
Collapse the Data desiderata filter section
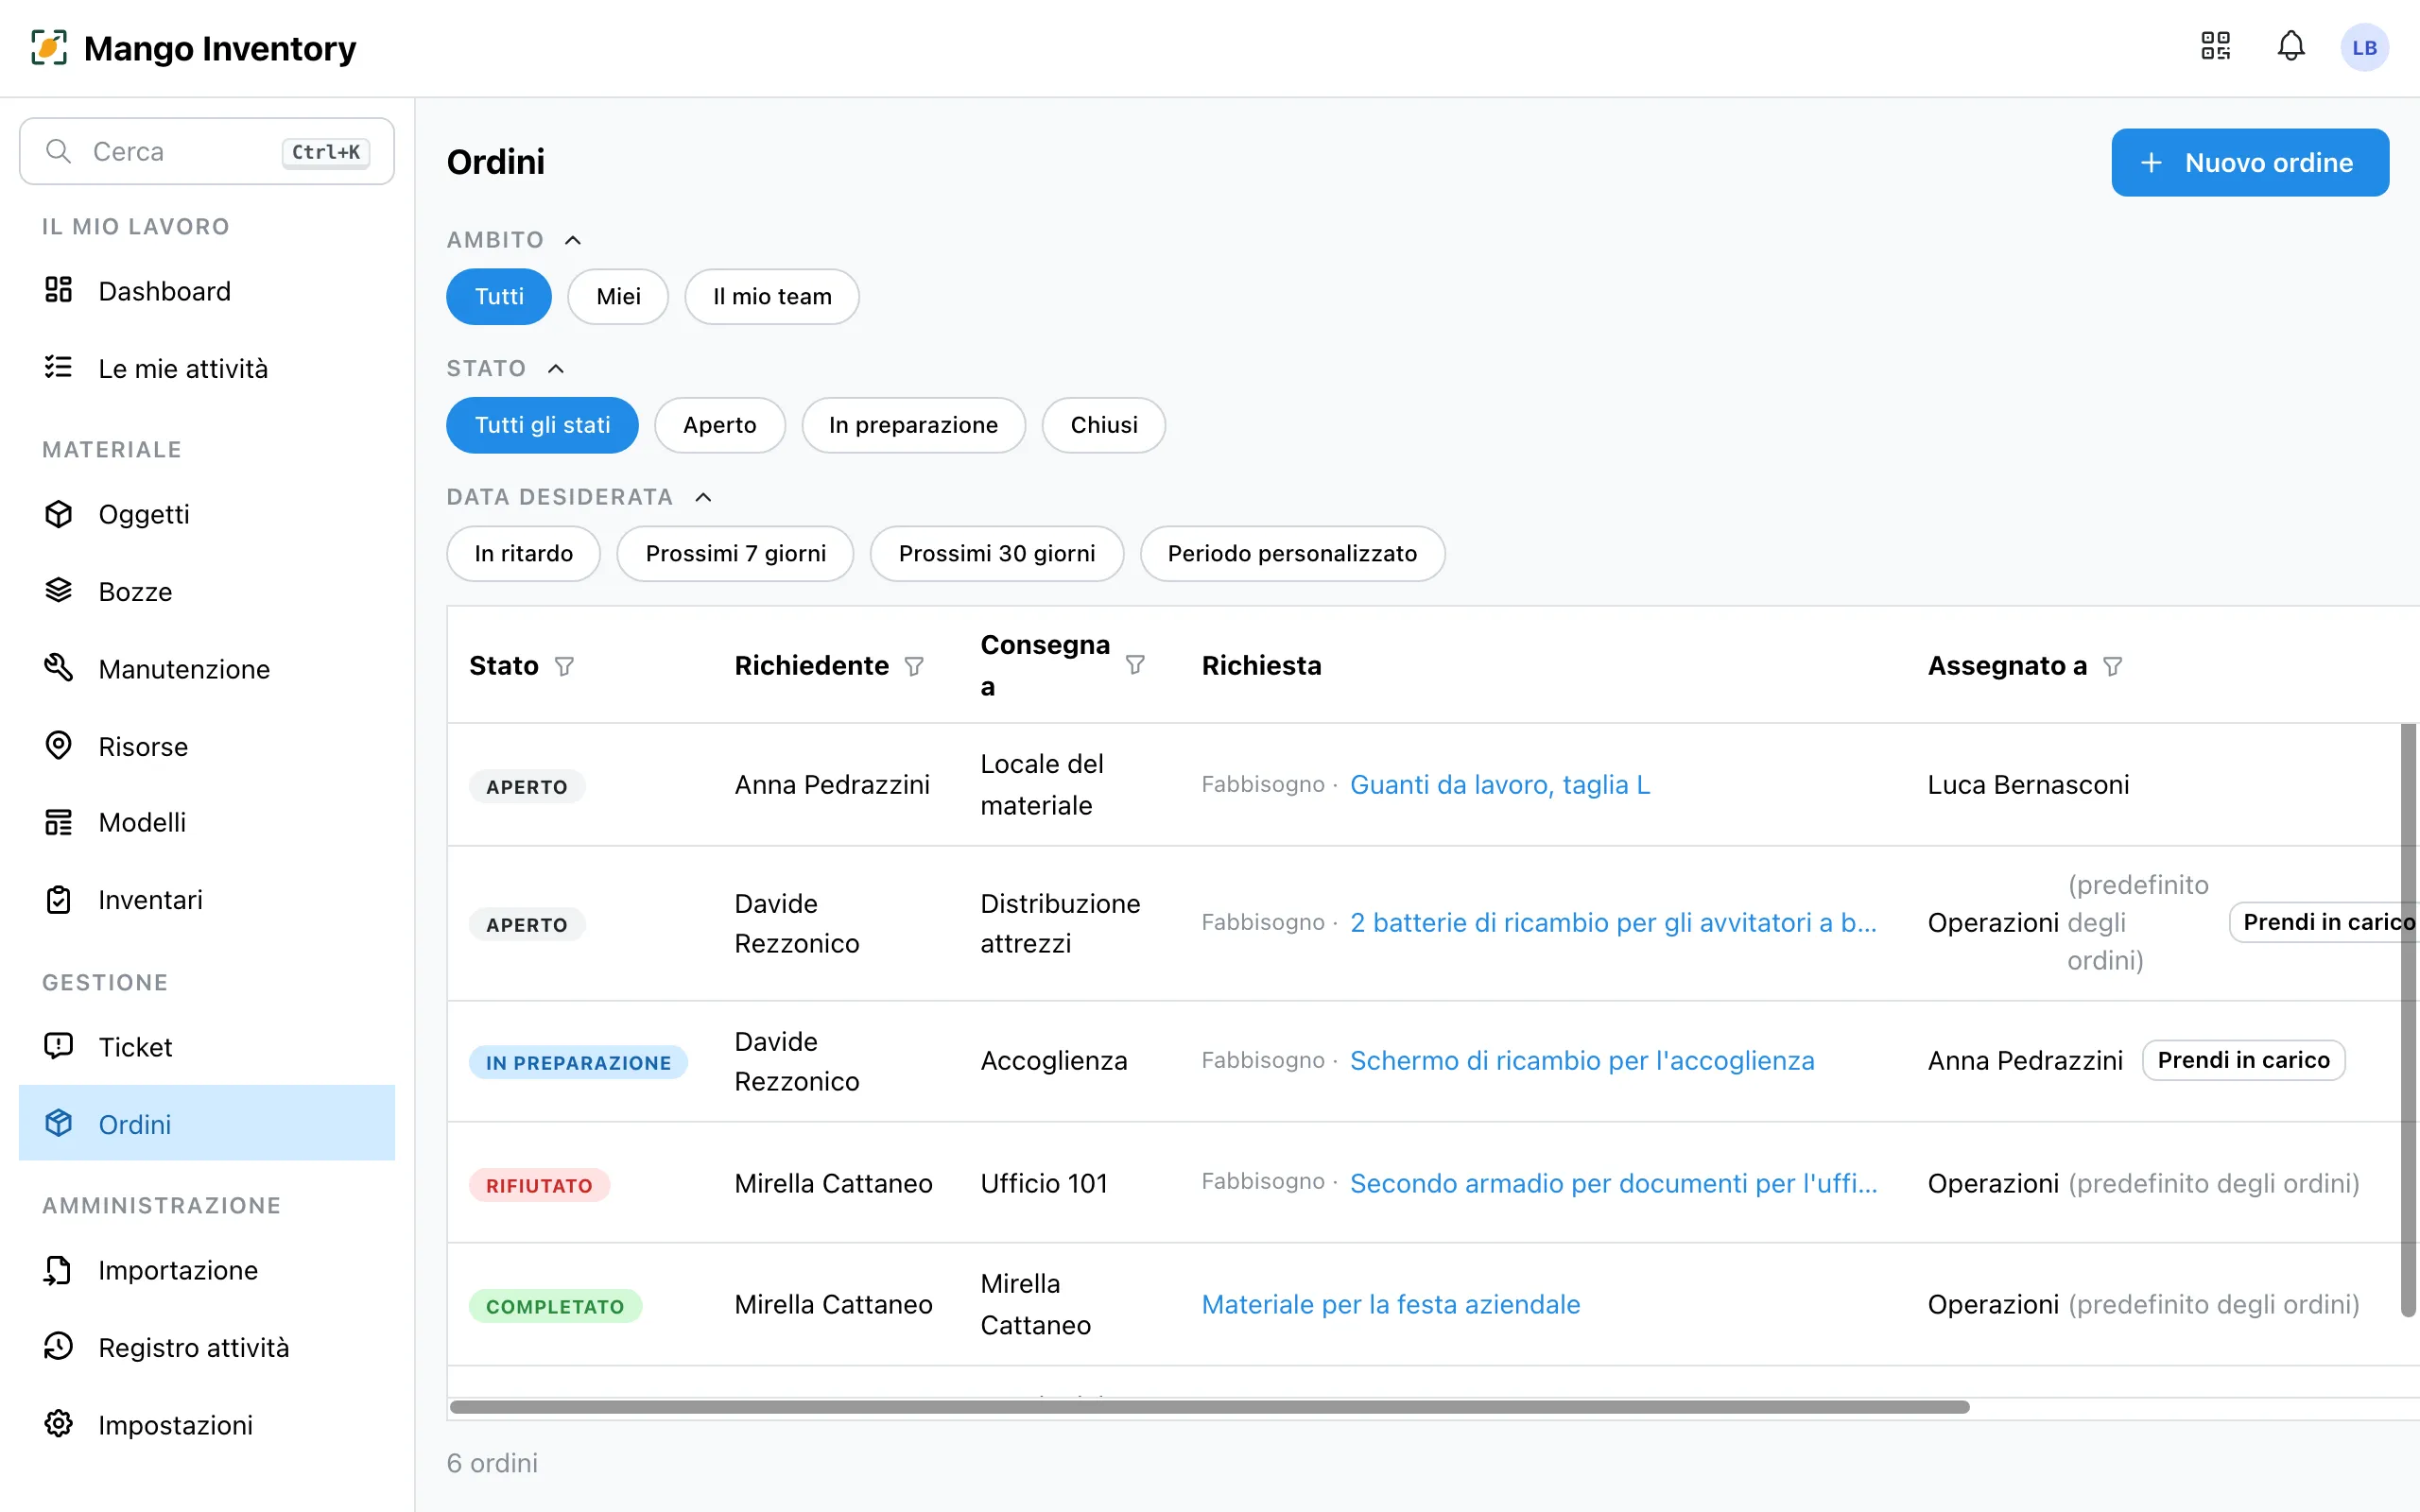[x=704, y=497]
